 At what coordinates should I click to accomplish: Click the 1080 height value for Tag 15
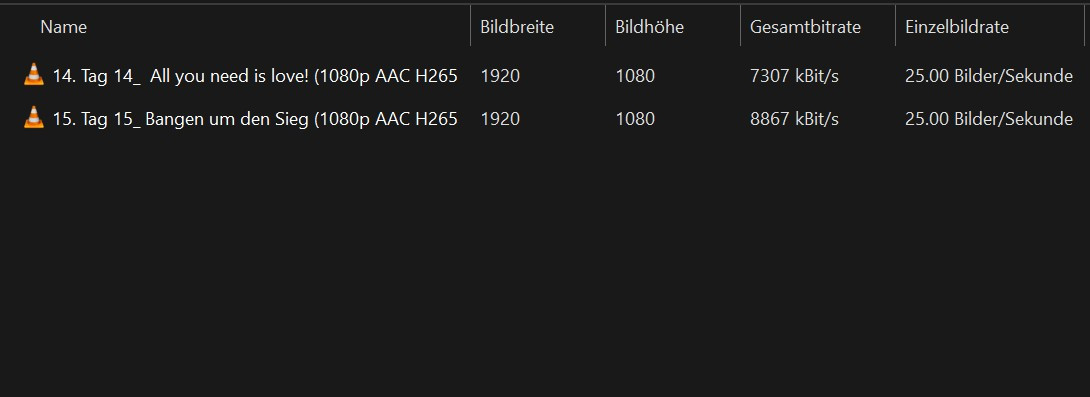click(635, 119)
